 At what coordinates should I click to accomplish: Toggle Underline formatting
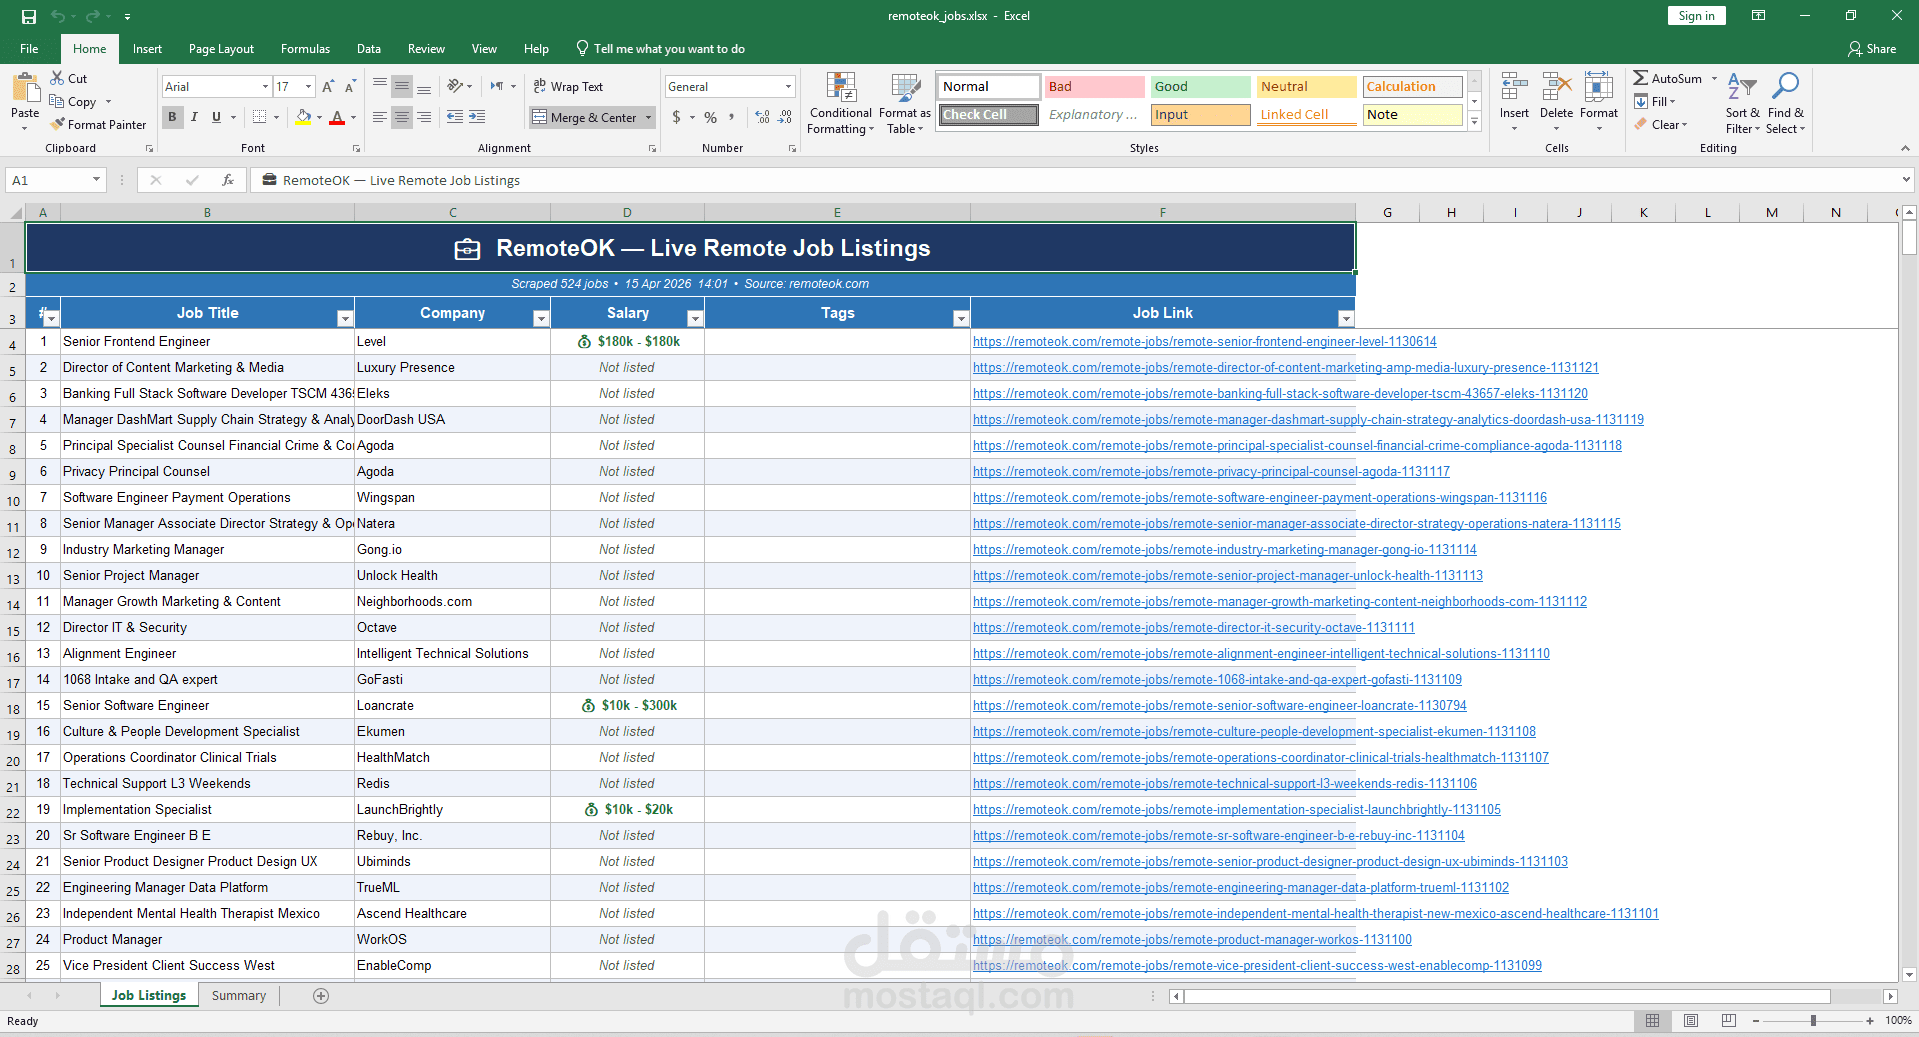pyautogui.click(x=216, y=117)
